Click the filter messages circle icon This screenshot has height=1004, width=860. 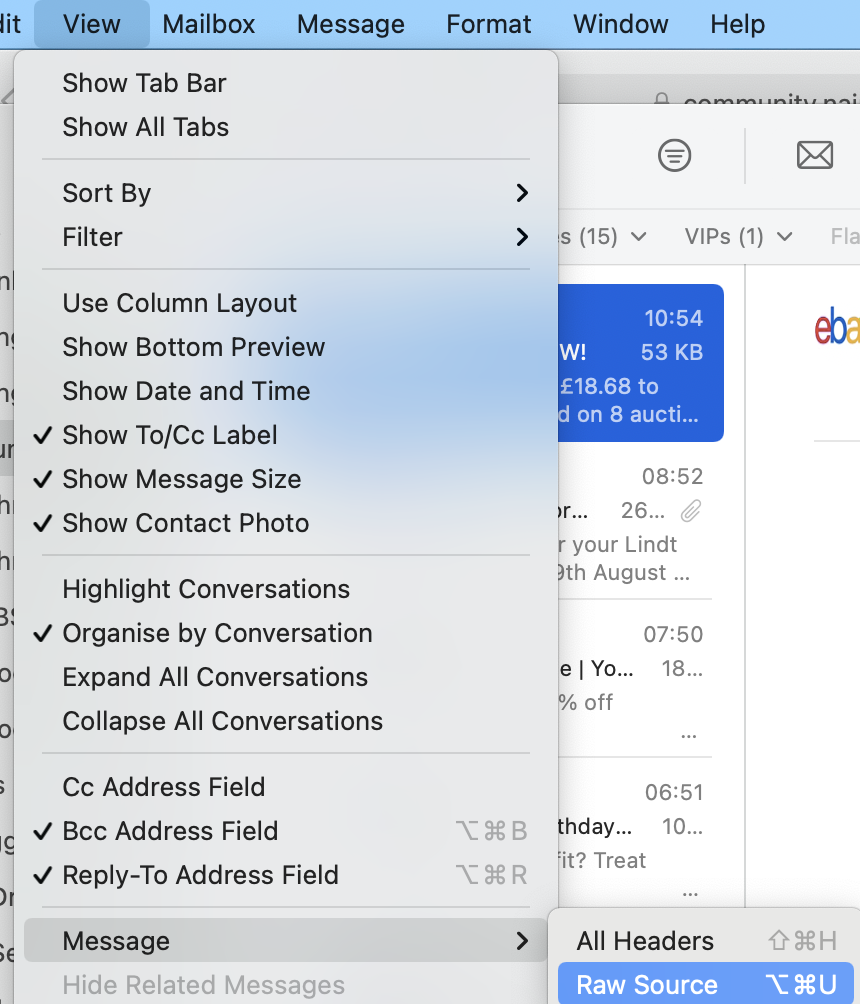[x=675, y=155]
